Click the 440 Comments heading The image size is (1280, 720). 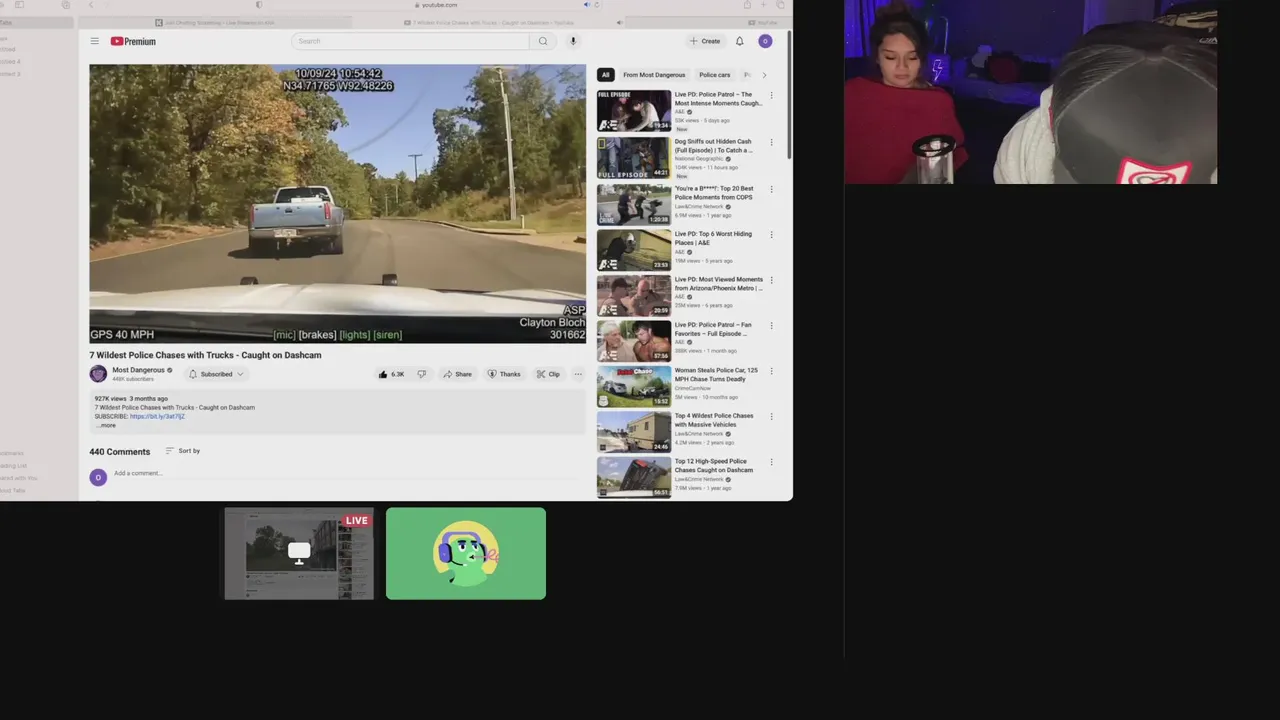(120, 452)
